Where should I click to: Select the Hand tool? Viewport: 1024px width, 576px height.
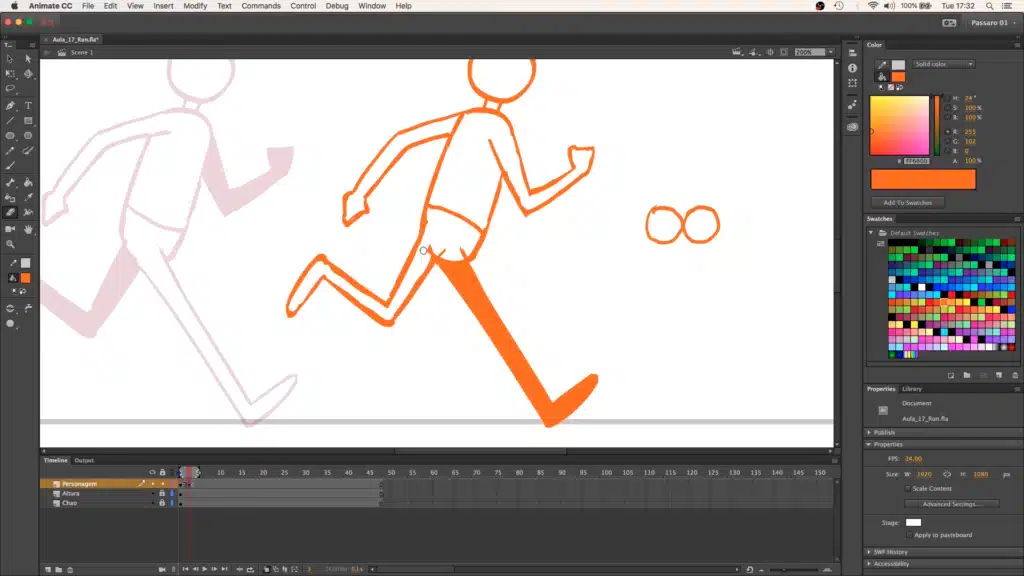(28, 229)
